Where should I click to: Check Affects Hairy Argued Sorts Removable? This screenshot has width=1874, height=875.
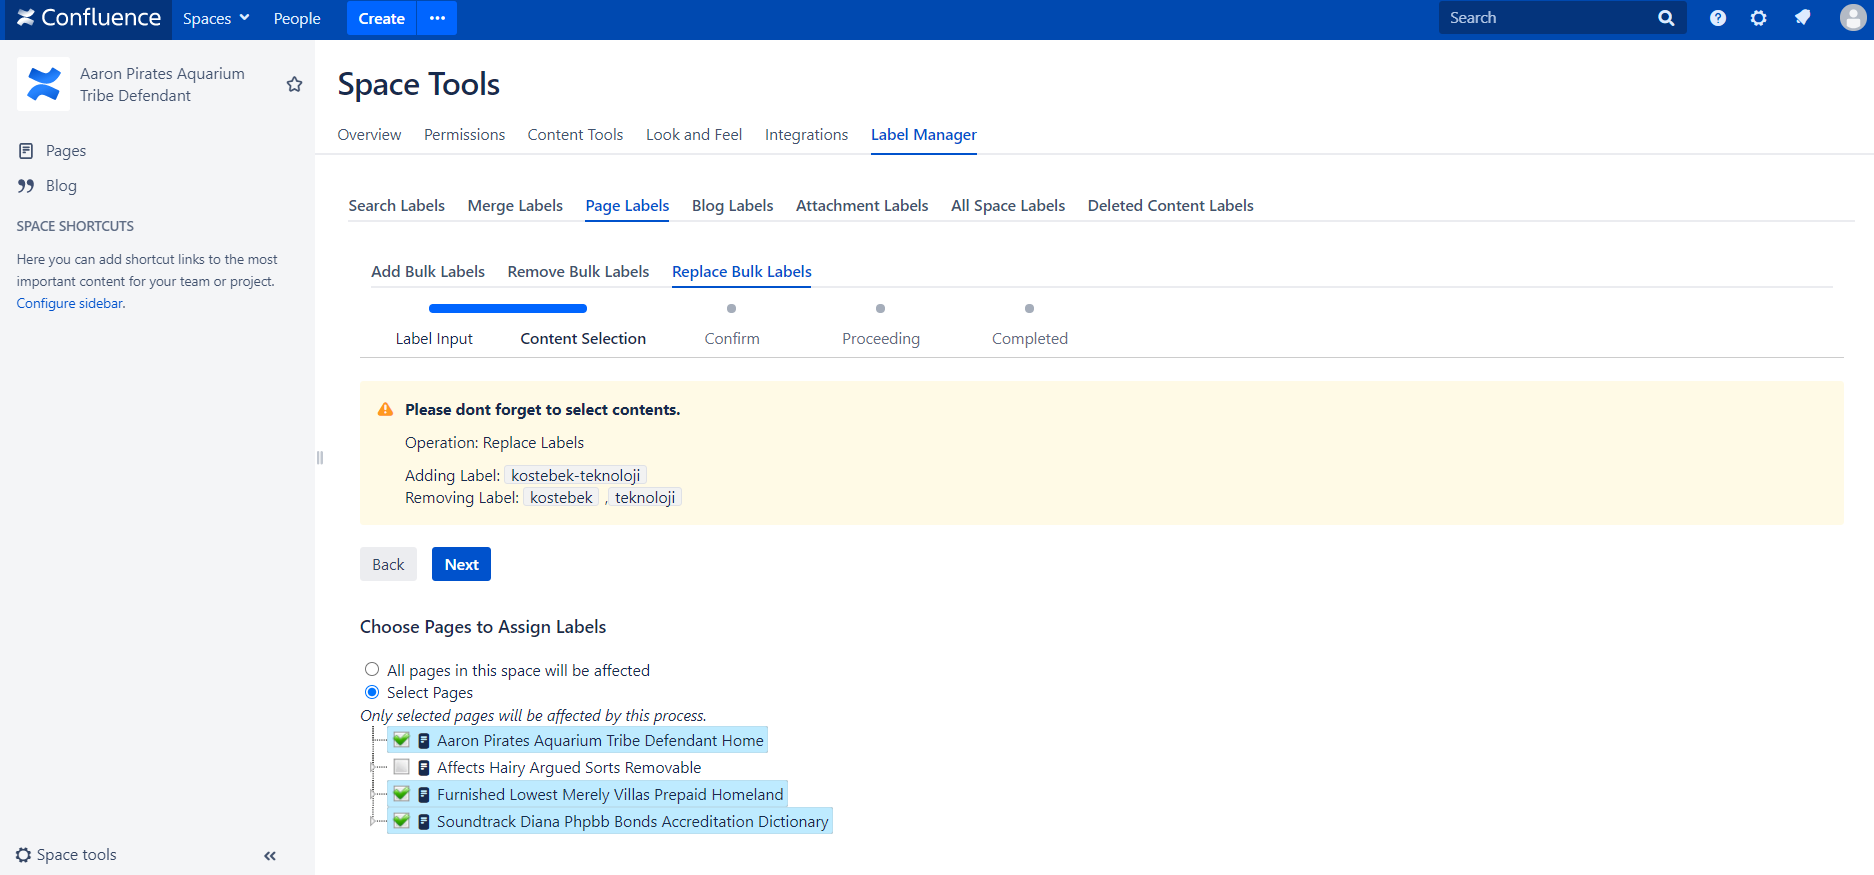(401, 767)
